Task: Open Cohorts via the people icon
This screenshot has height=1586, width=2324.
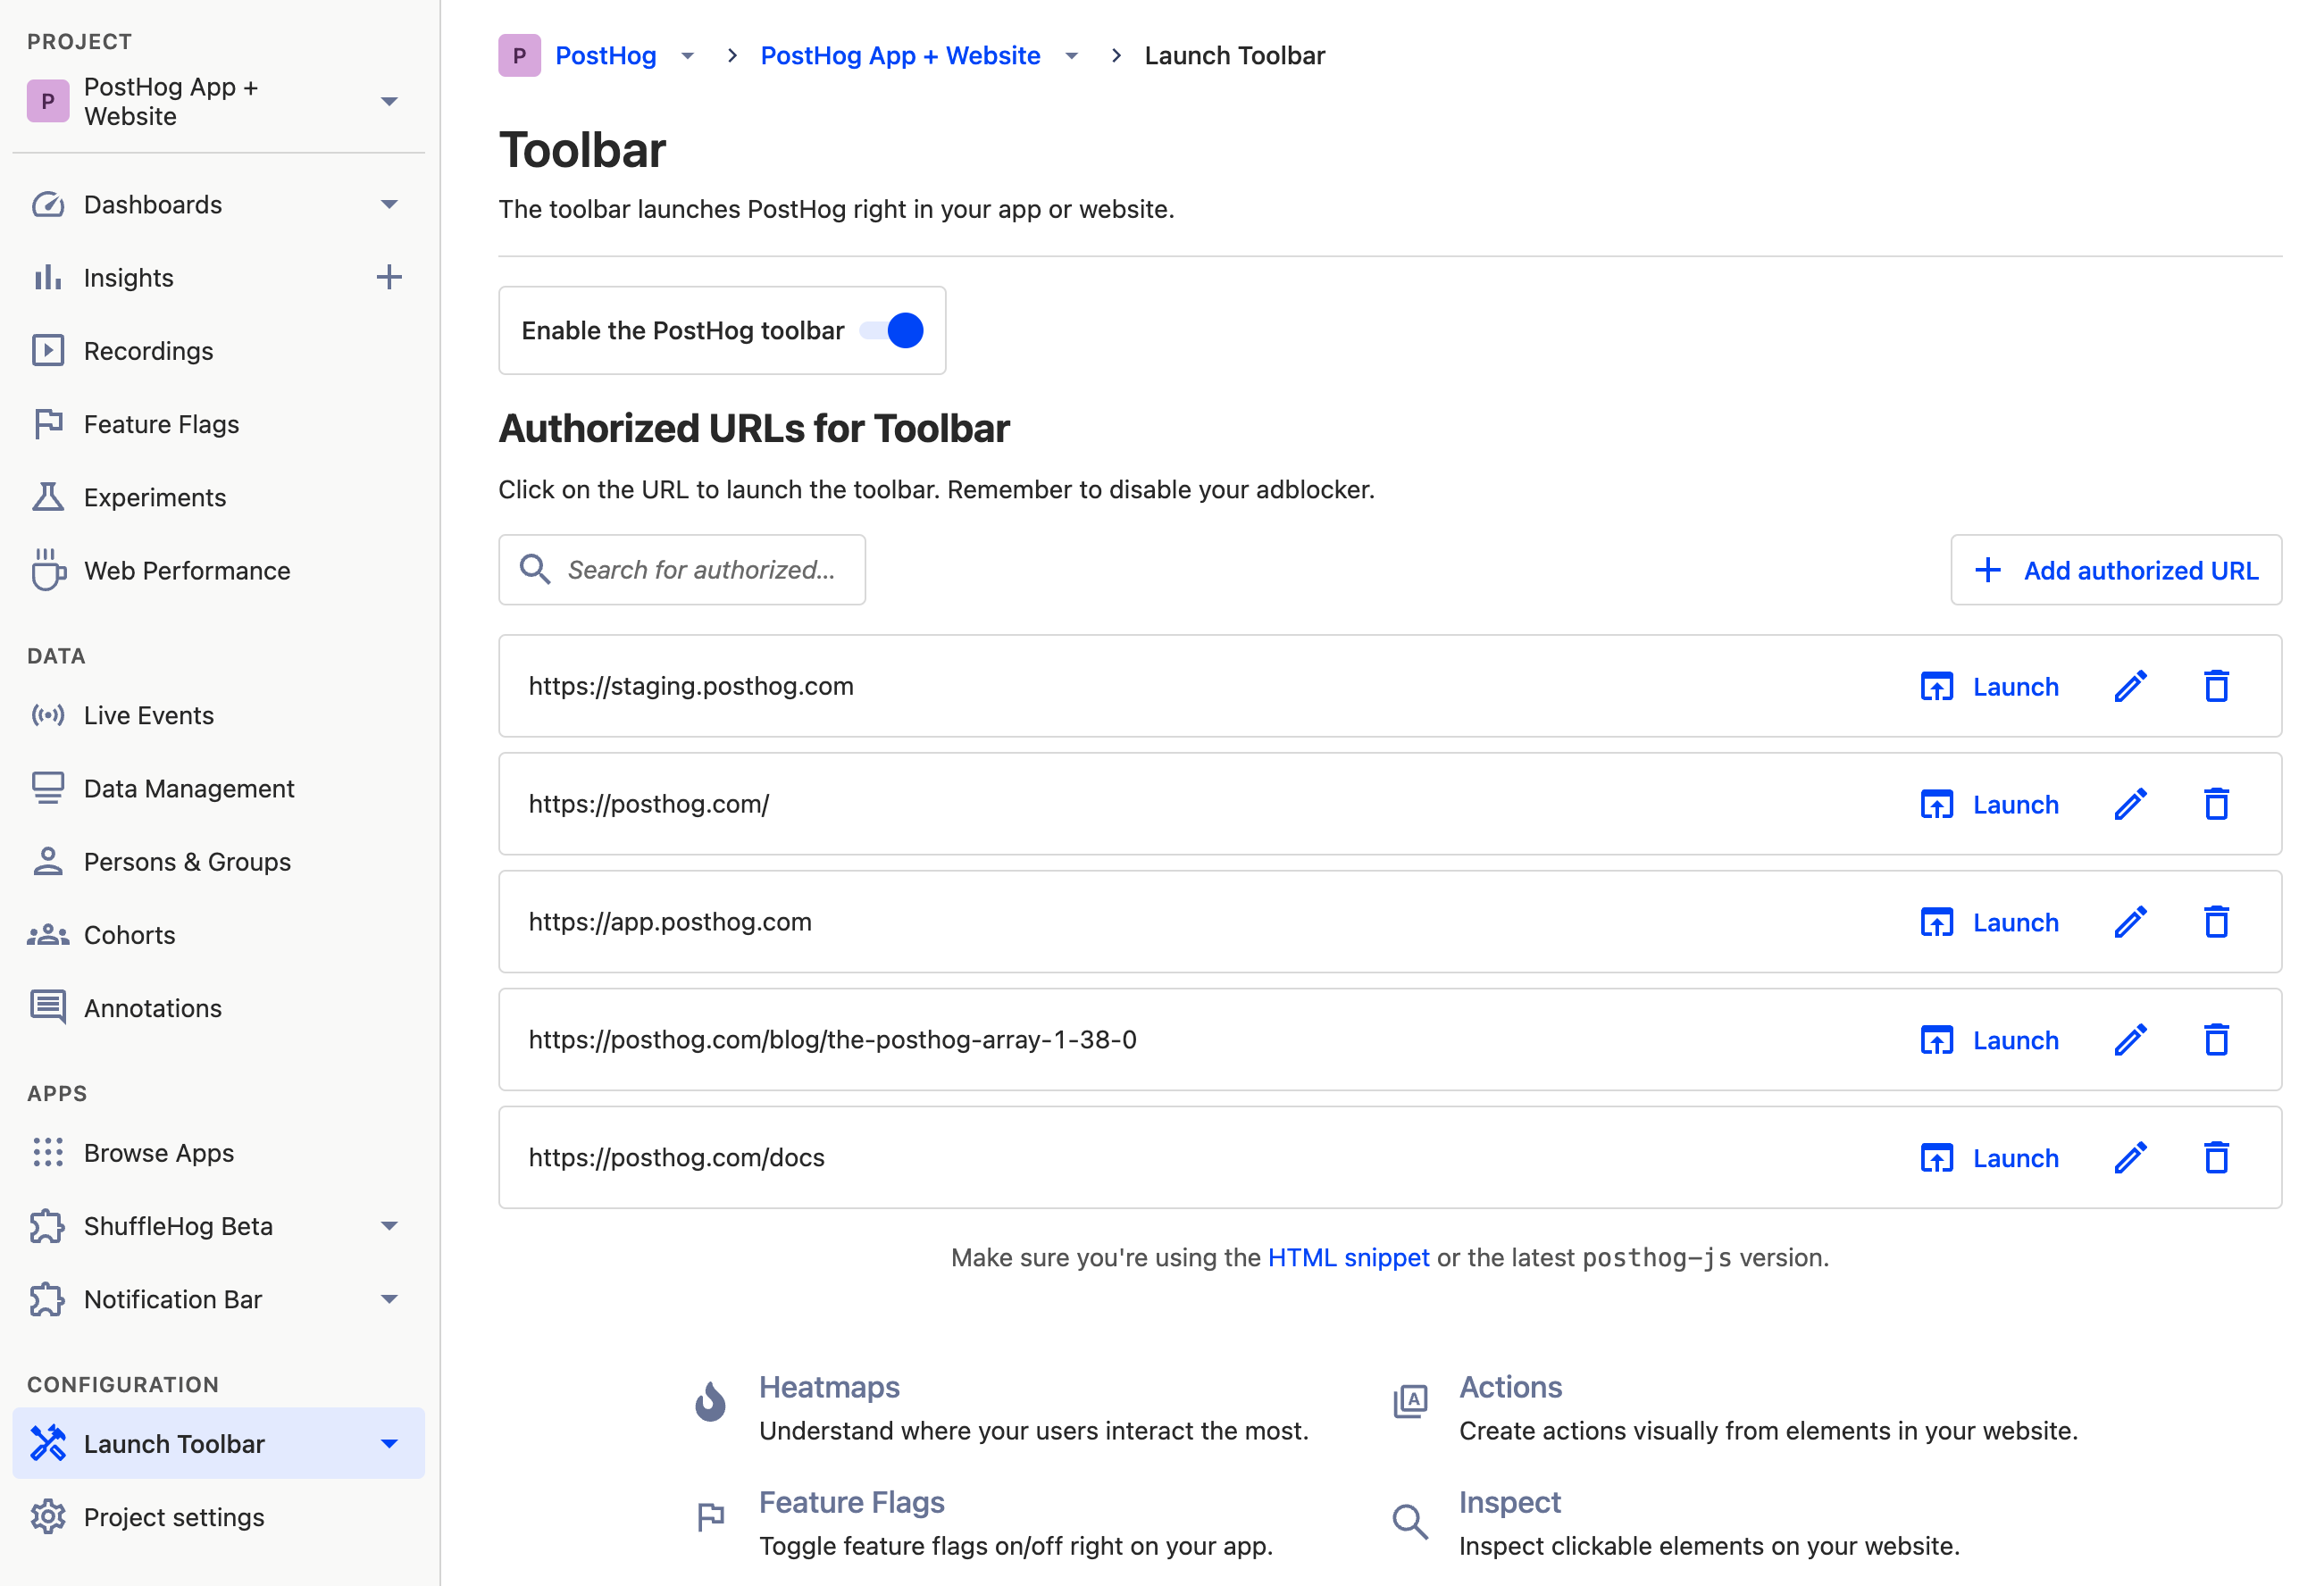Action: [x=48, y=934]
